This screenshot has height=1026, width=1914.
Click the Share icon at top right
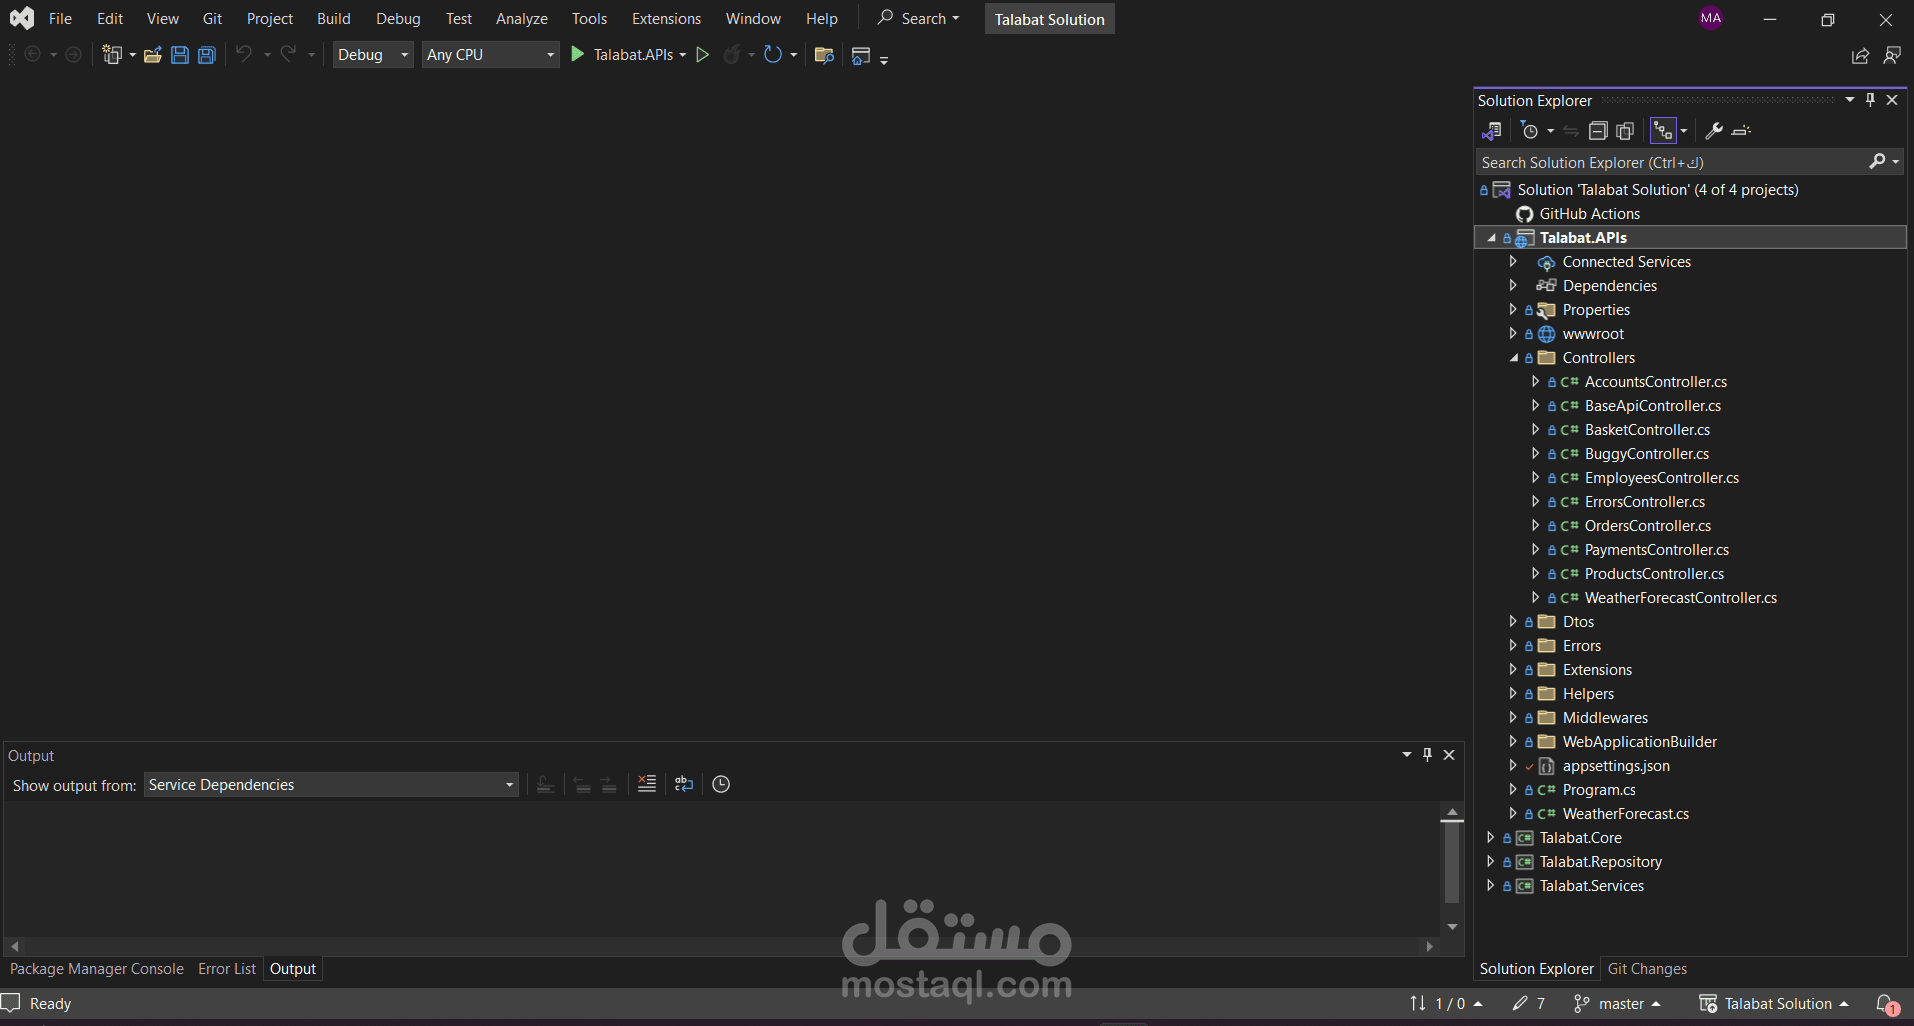click(x=1860, y=56)
